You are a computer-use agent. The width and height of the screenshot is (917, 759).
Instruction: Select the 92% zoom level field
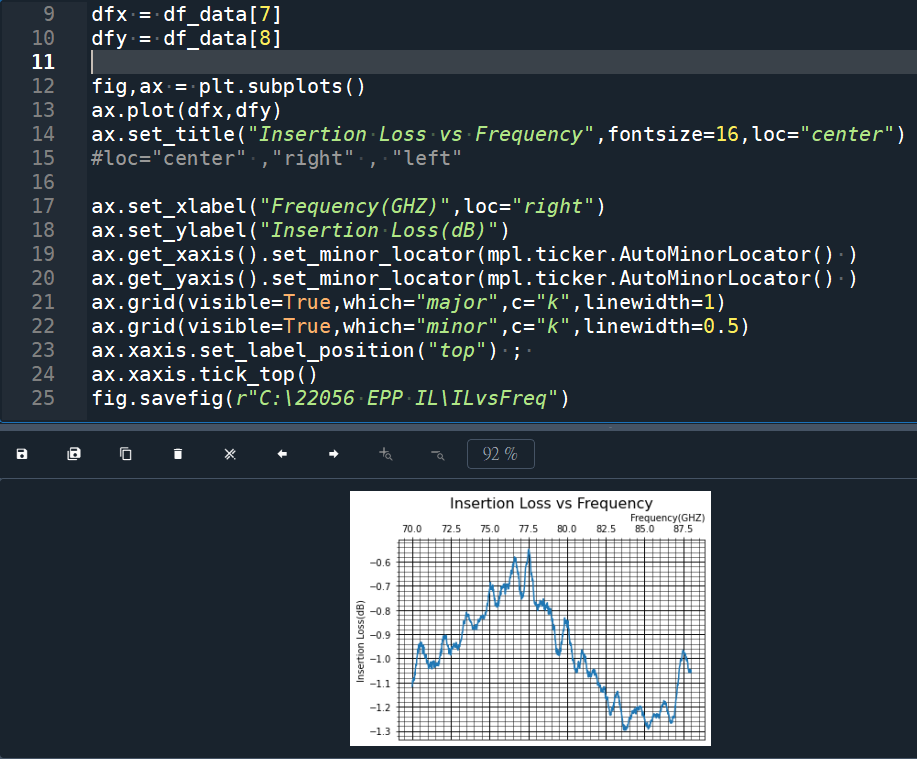pyautogui.click(x=500, y=453)
